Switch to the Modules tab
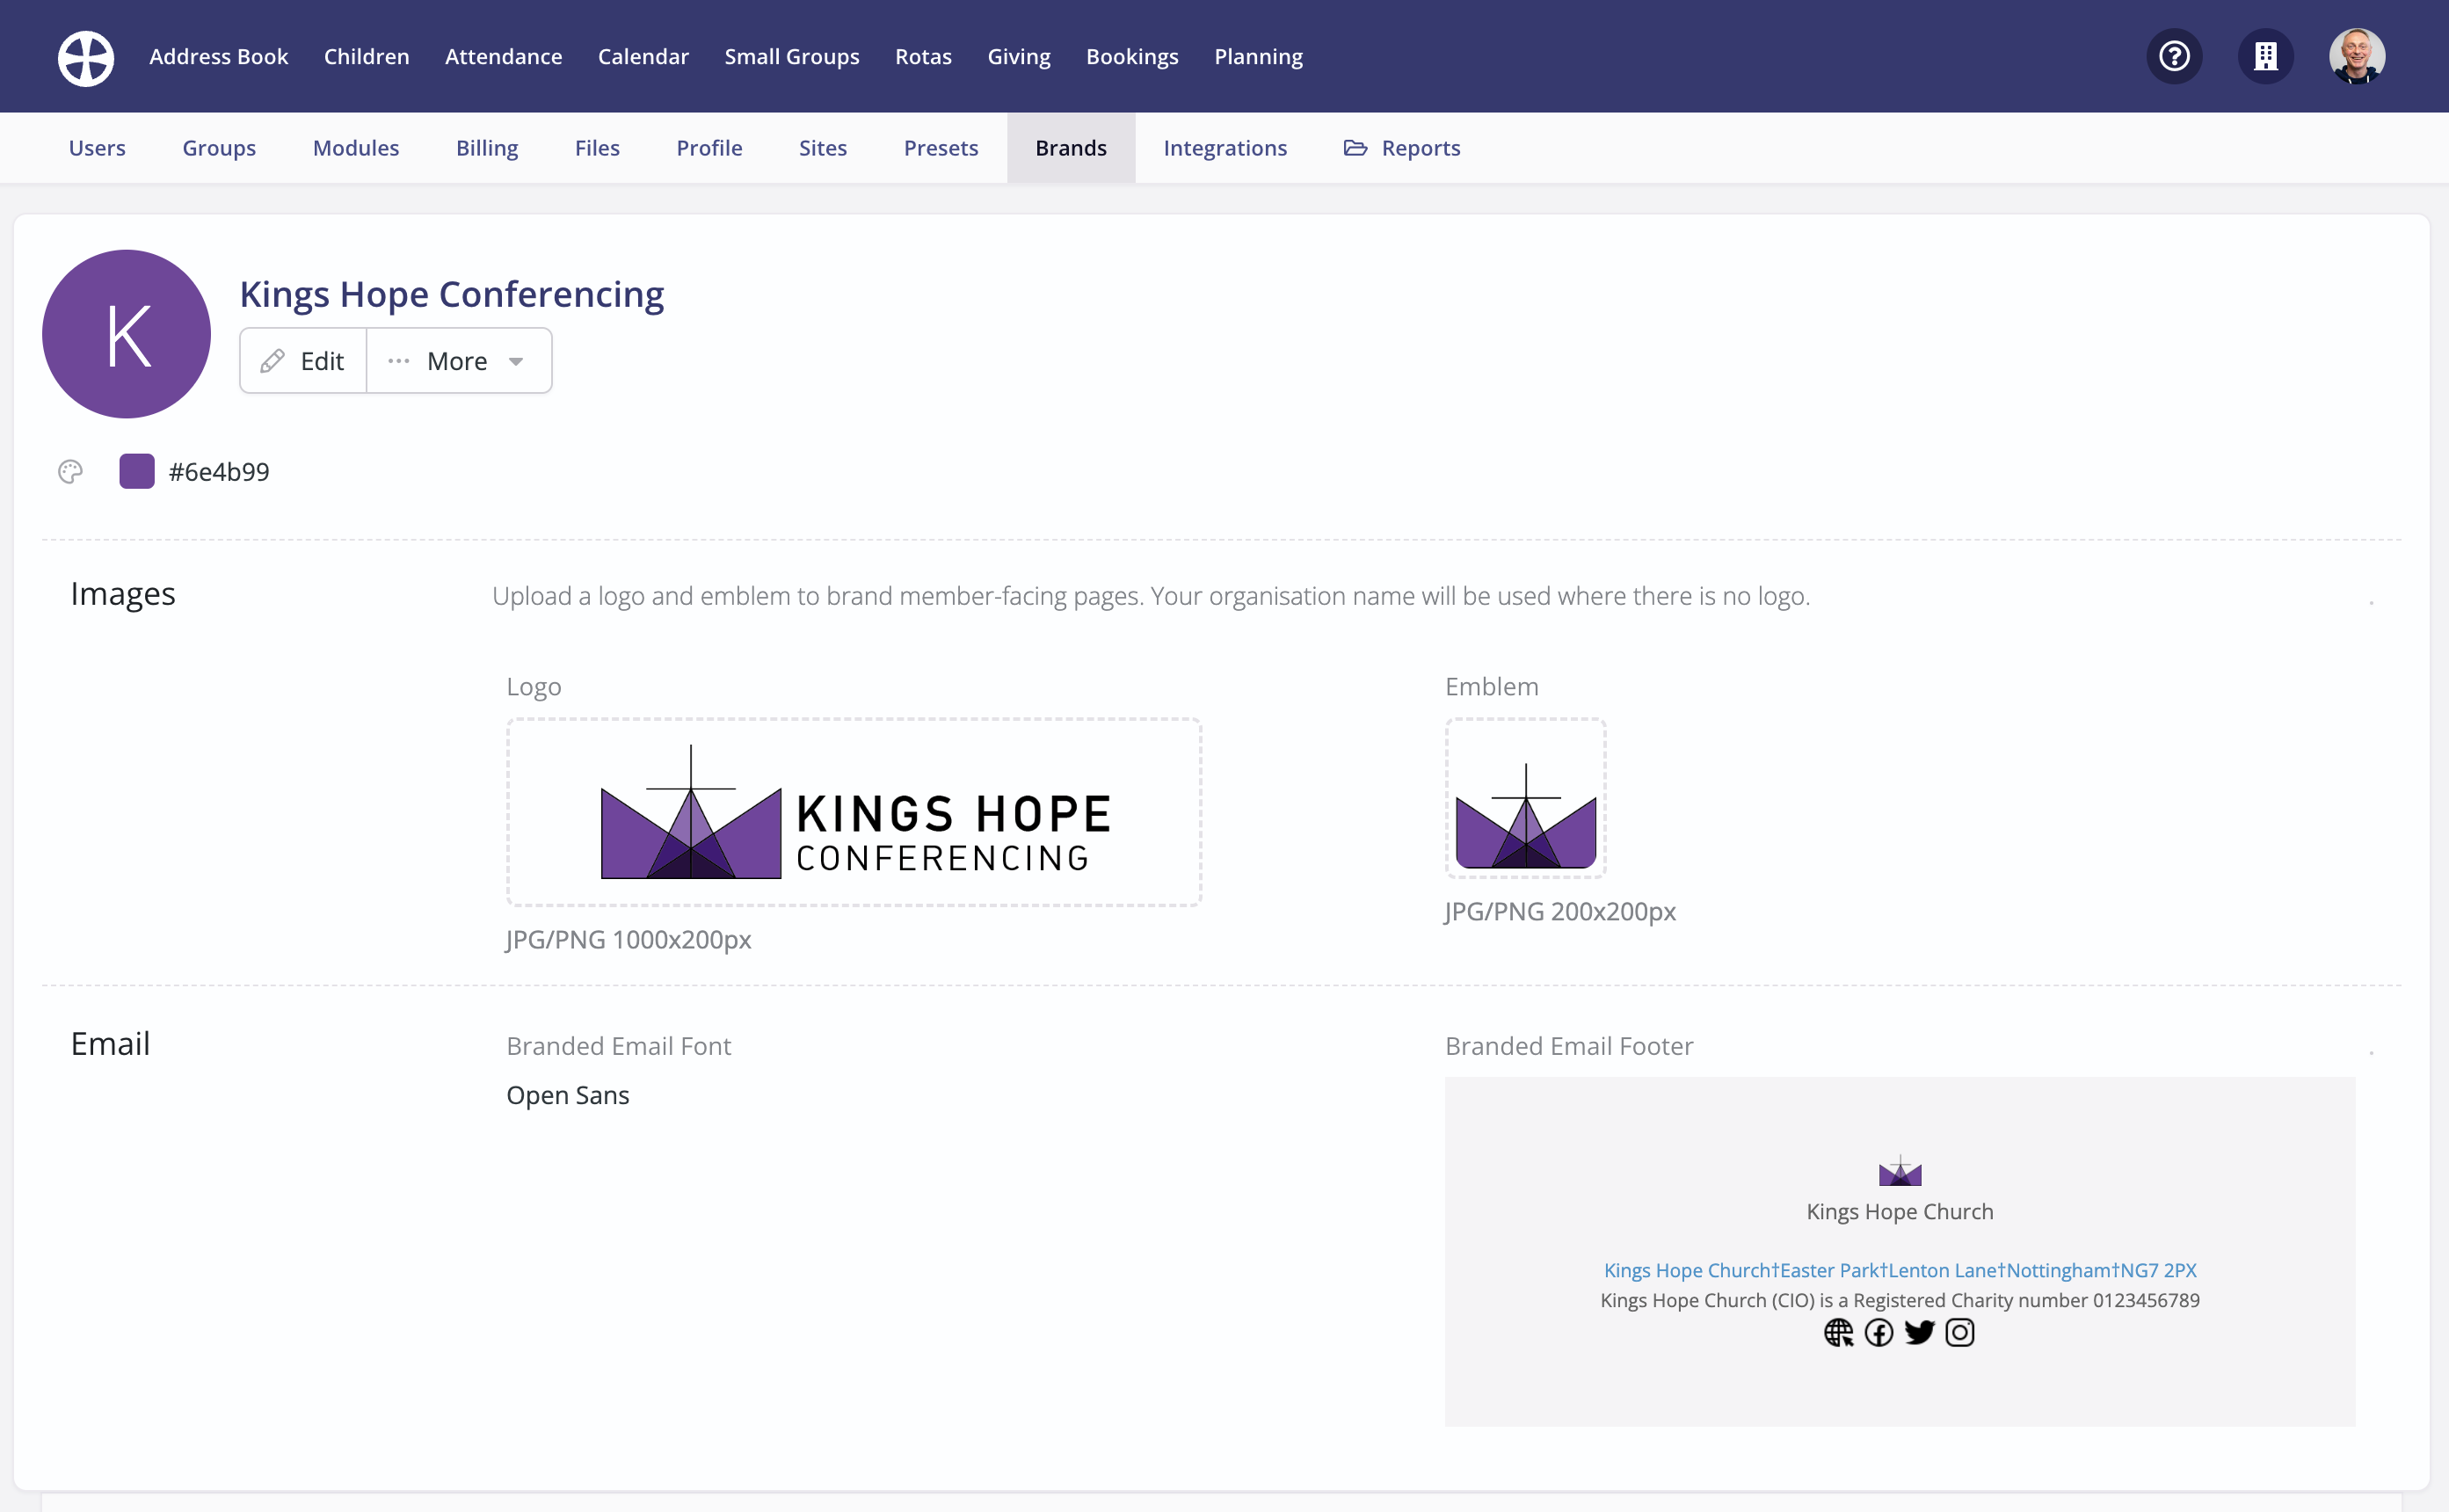The image size is (2449, 1512). 356,148
